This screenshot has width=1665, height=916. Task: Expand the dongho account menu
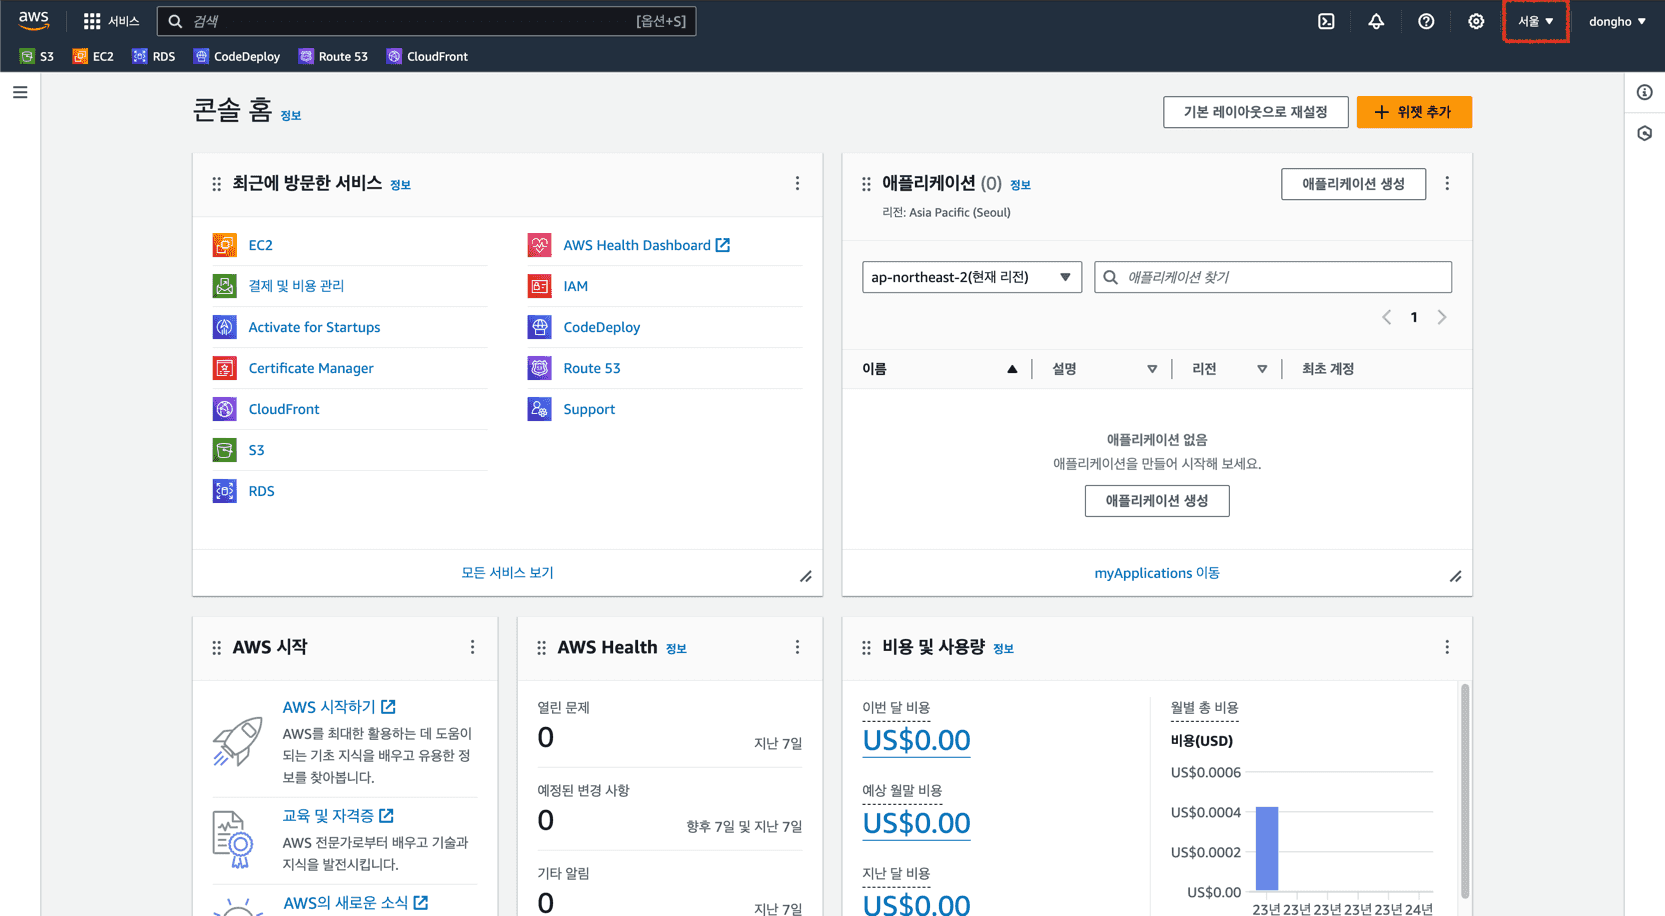(1617, 21)
